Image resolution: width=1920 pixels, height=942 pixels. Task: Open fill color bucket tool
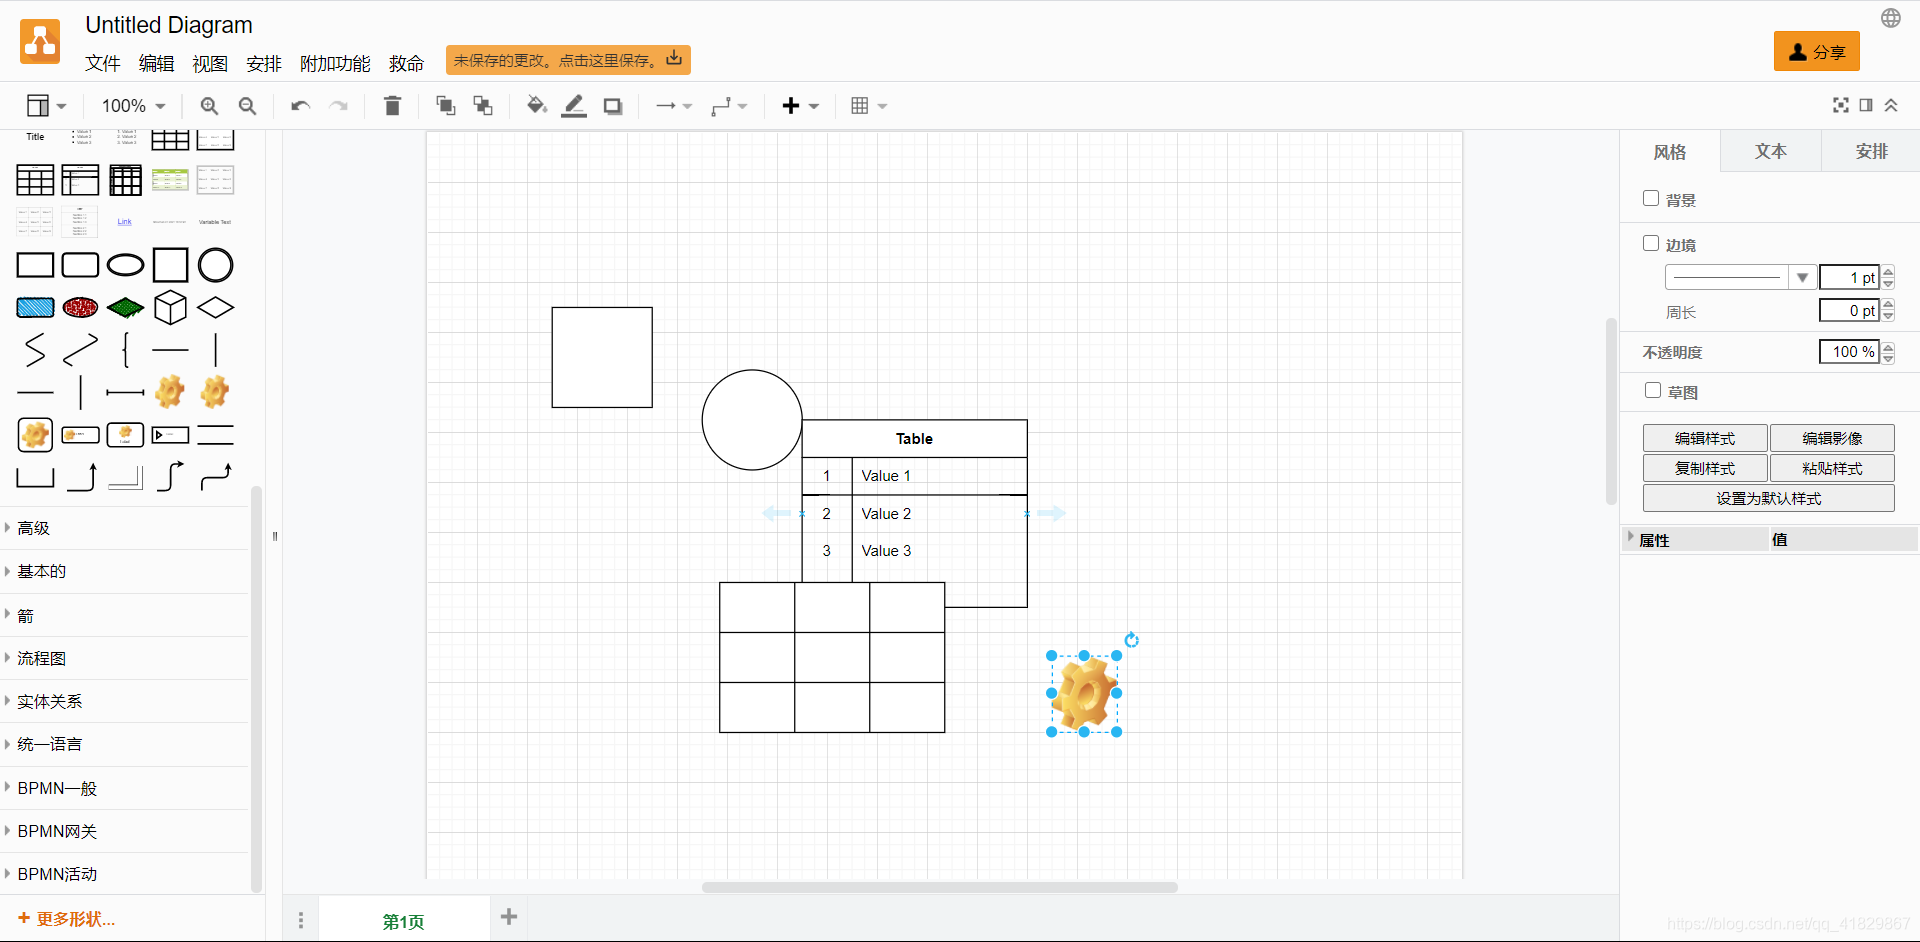(537, 106)
